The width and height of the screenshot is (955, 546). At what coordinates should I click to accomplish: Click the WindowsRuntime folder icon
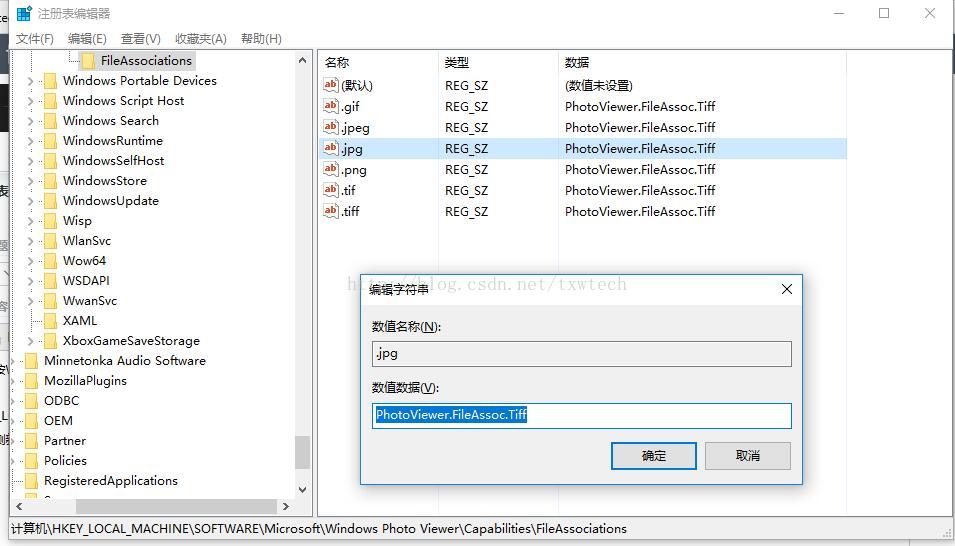(51, 141)
